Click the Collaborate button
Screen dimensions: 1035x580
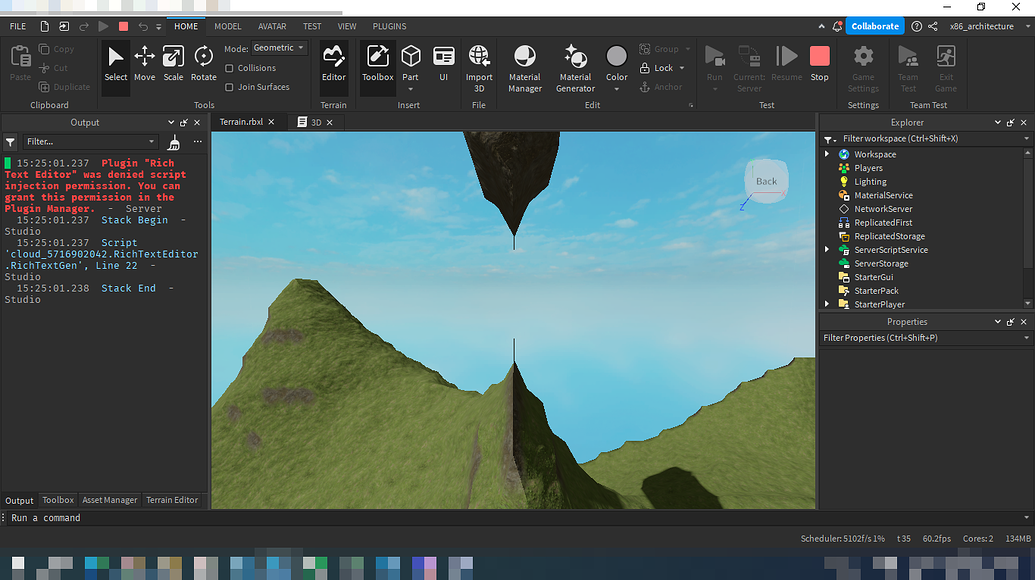[x=875, y=26]
